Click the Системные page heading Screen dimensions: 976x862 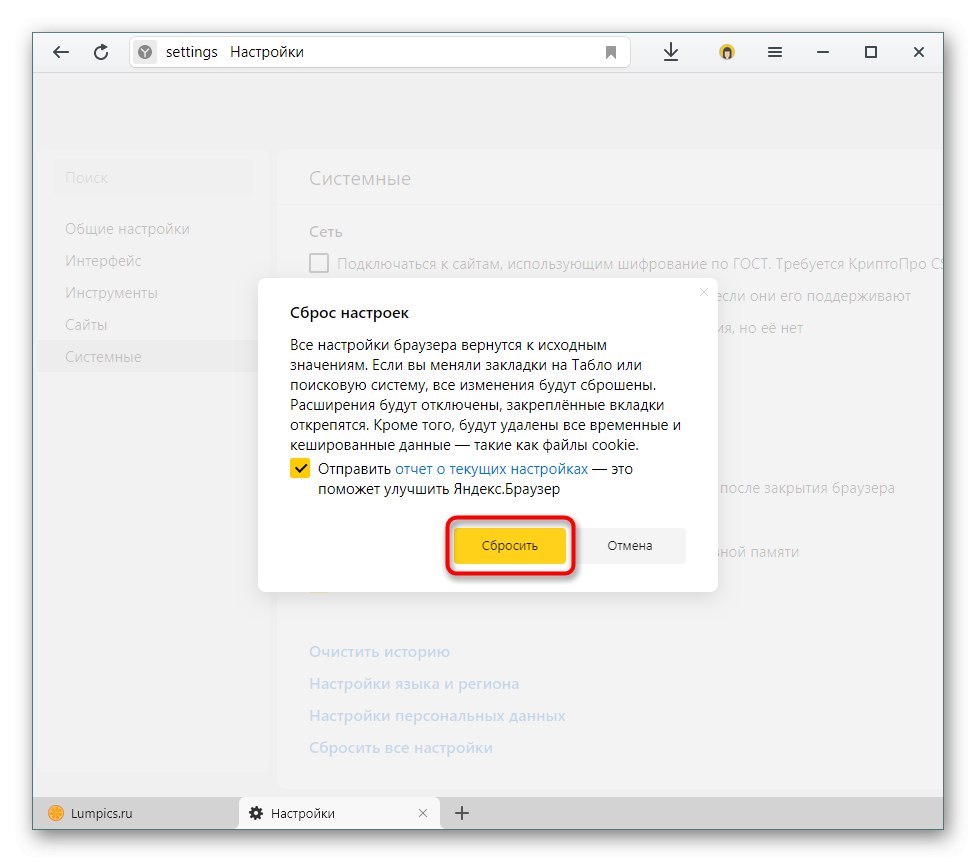tap(360, 179)
